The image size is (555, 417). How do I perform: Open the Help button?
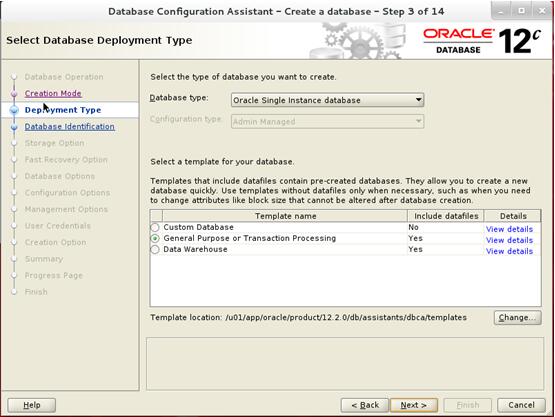tap(32, 405)
